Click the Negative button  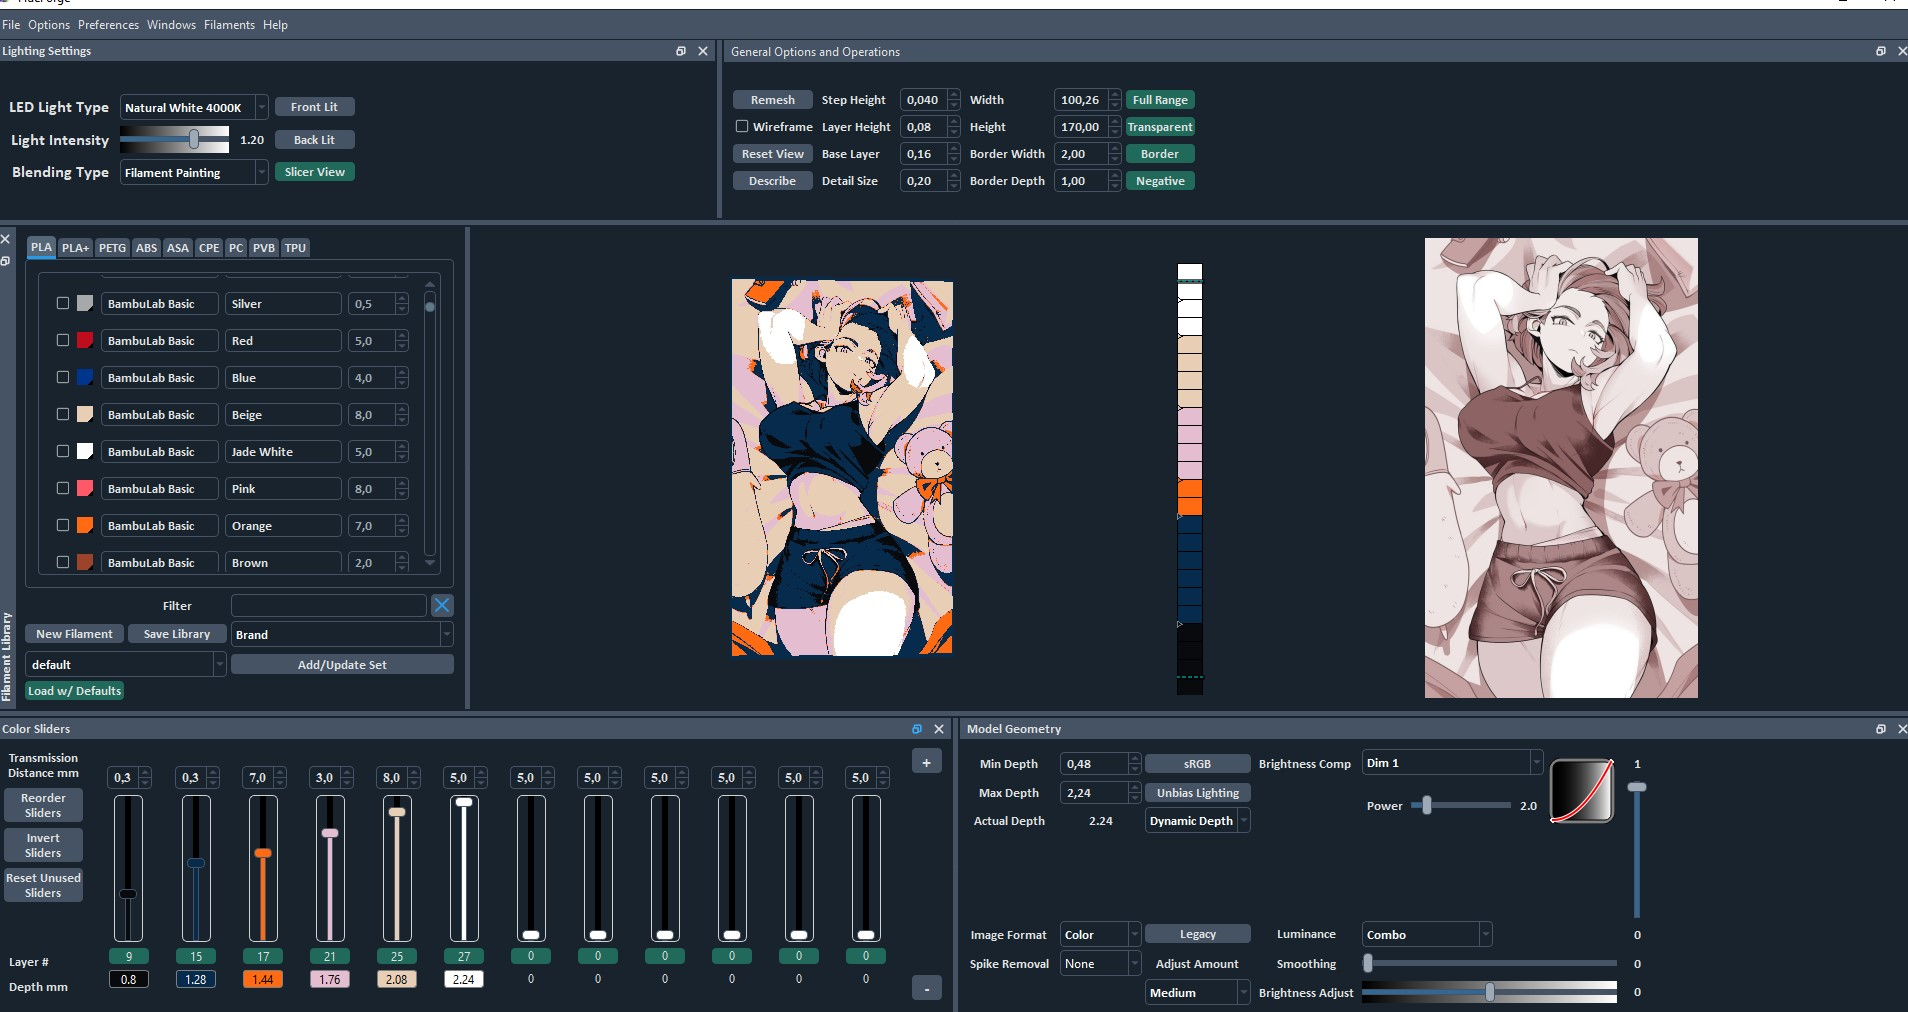[1160, 181]
